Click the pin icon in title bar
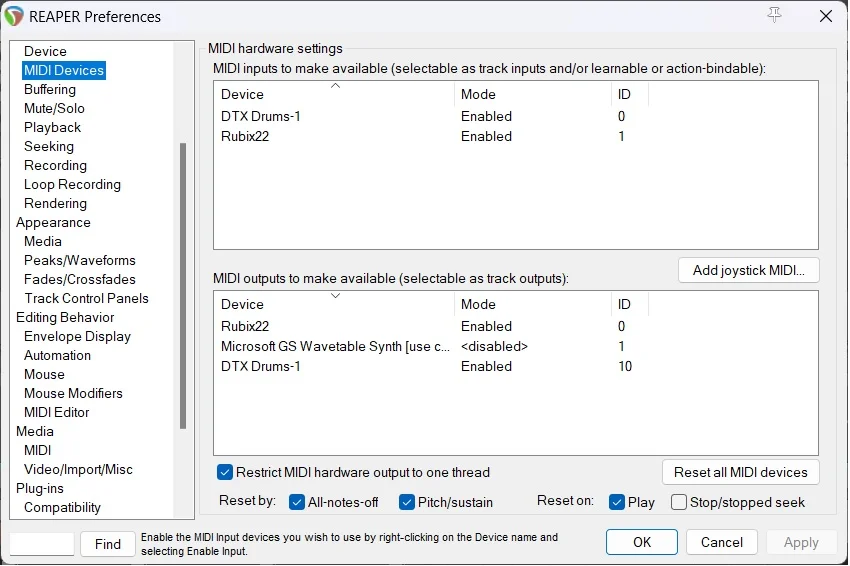Image resolution: width=850 pixels, height=566 pixels. 774,15
